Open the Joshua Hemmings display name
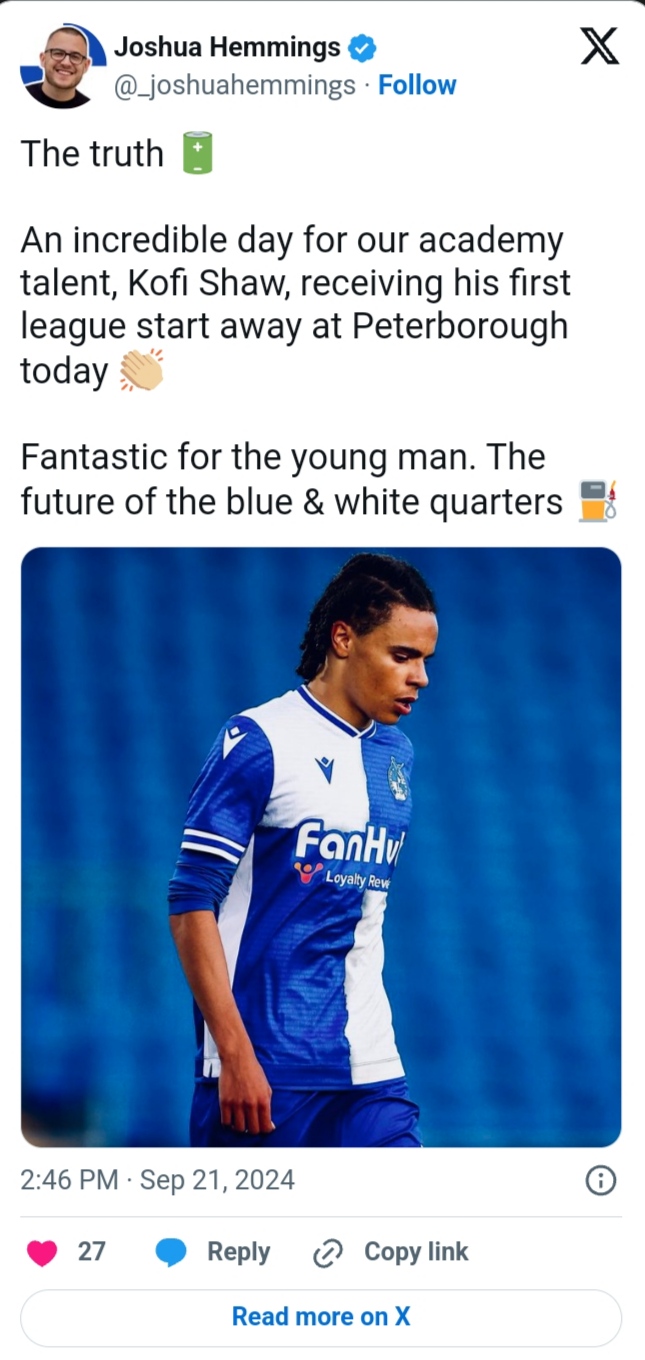 pyautogui.click(x=227, y=47)
